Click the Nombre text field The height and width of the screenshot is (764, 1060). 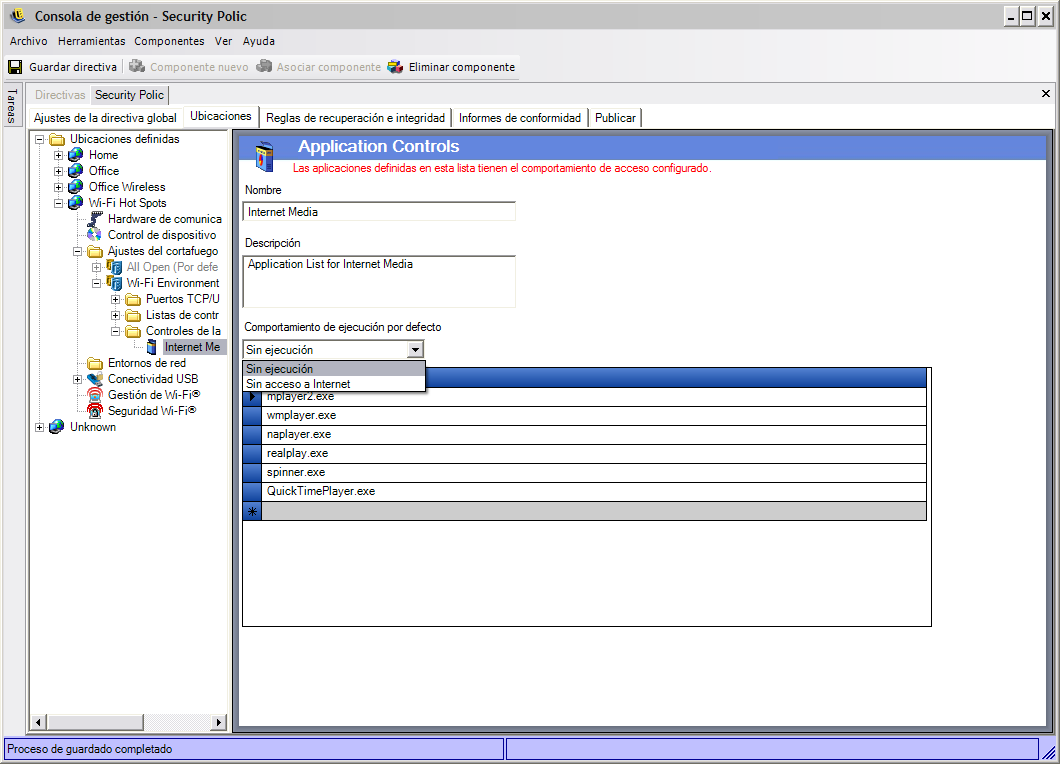point(379,212)
